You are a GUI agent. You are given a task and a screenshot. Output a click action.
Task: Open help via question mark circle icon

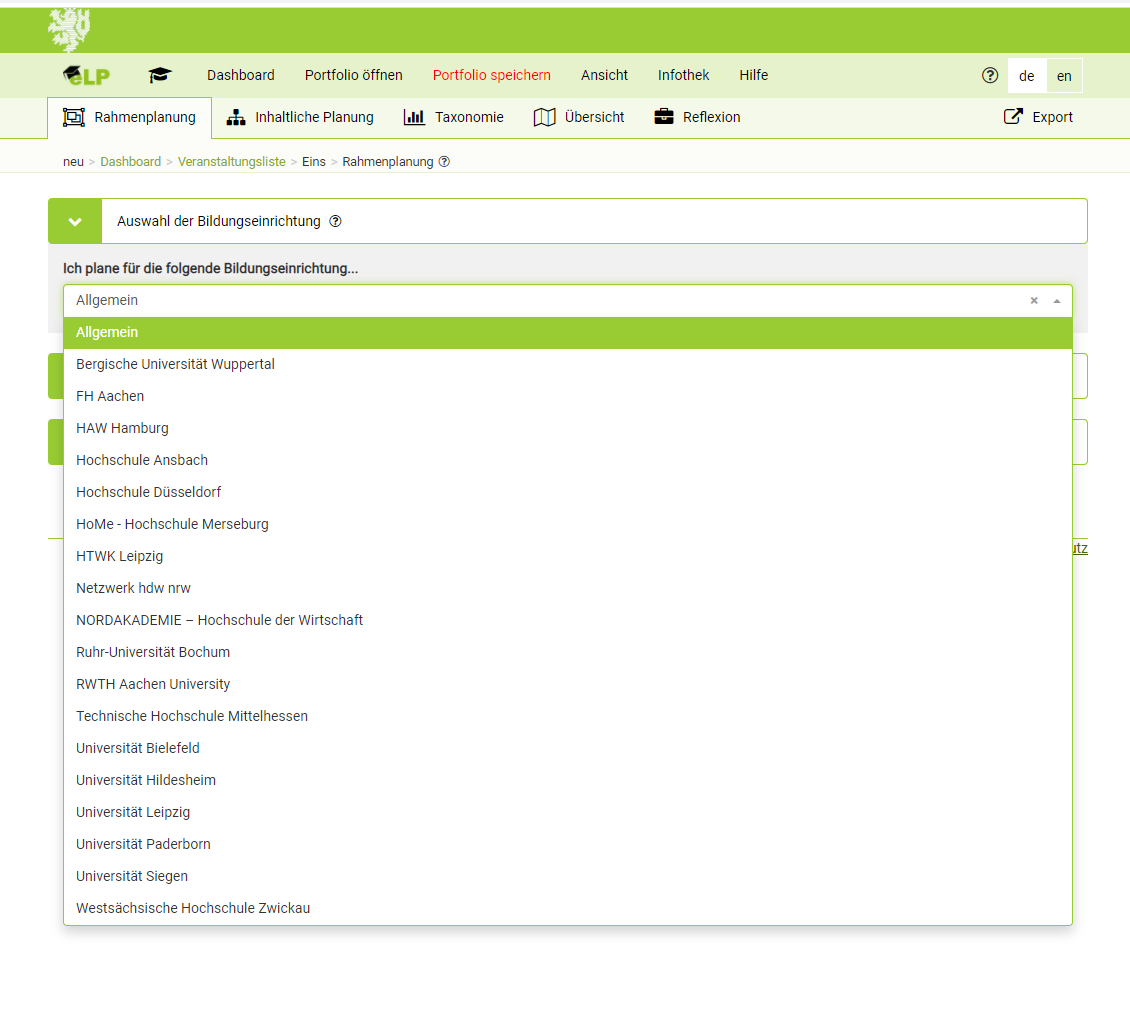[990, 75]
